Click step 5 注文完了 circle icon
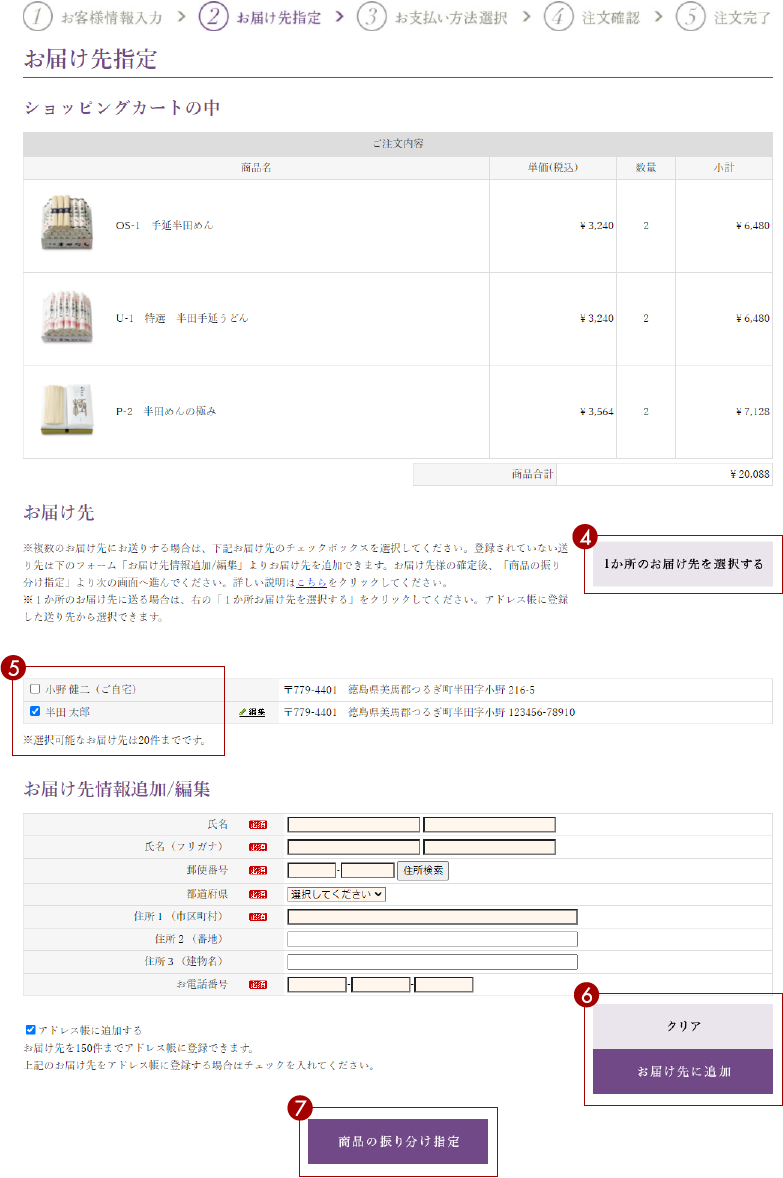 pos(691,17)
